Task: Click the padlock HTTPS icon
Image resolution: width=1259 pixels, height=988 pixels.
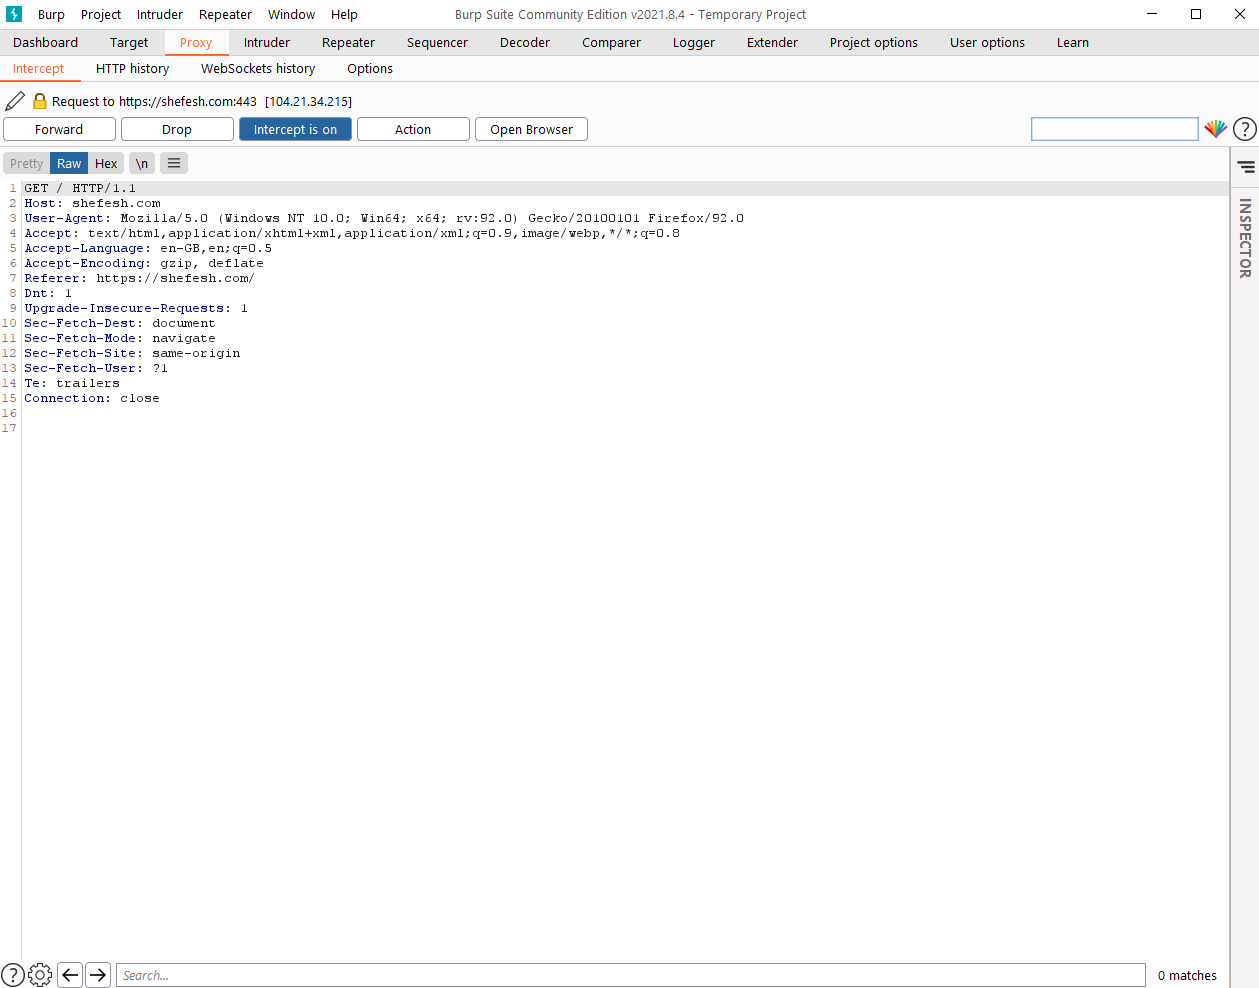Action: 40,101
